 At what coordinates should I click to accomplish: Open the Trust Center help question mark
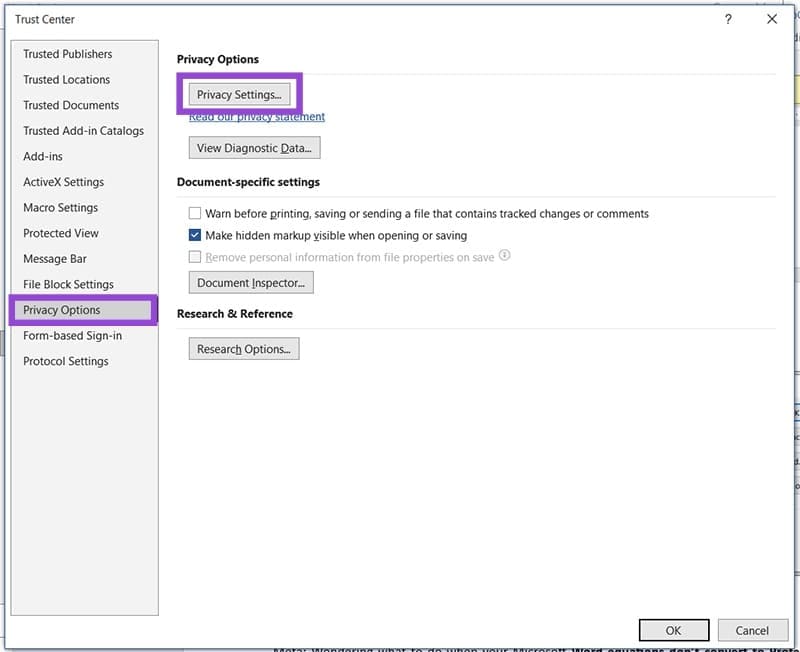(x=727, y=19)
